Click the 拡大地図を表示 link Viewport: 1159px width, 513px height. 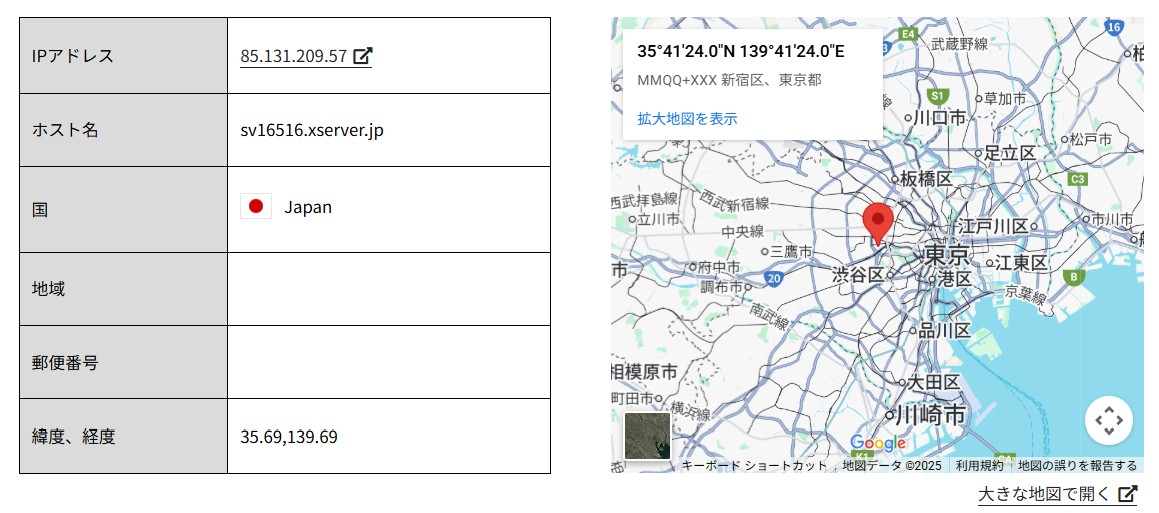[x=687, y=118]
